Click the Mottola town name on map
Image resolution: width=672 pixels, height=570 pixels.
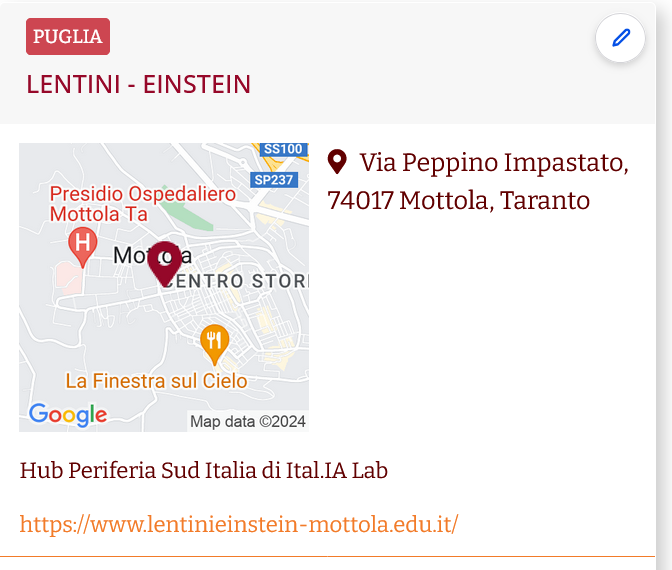pyautogui.click(x=152, y=256)
